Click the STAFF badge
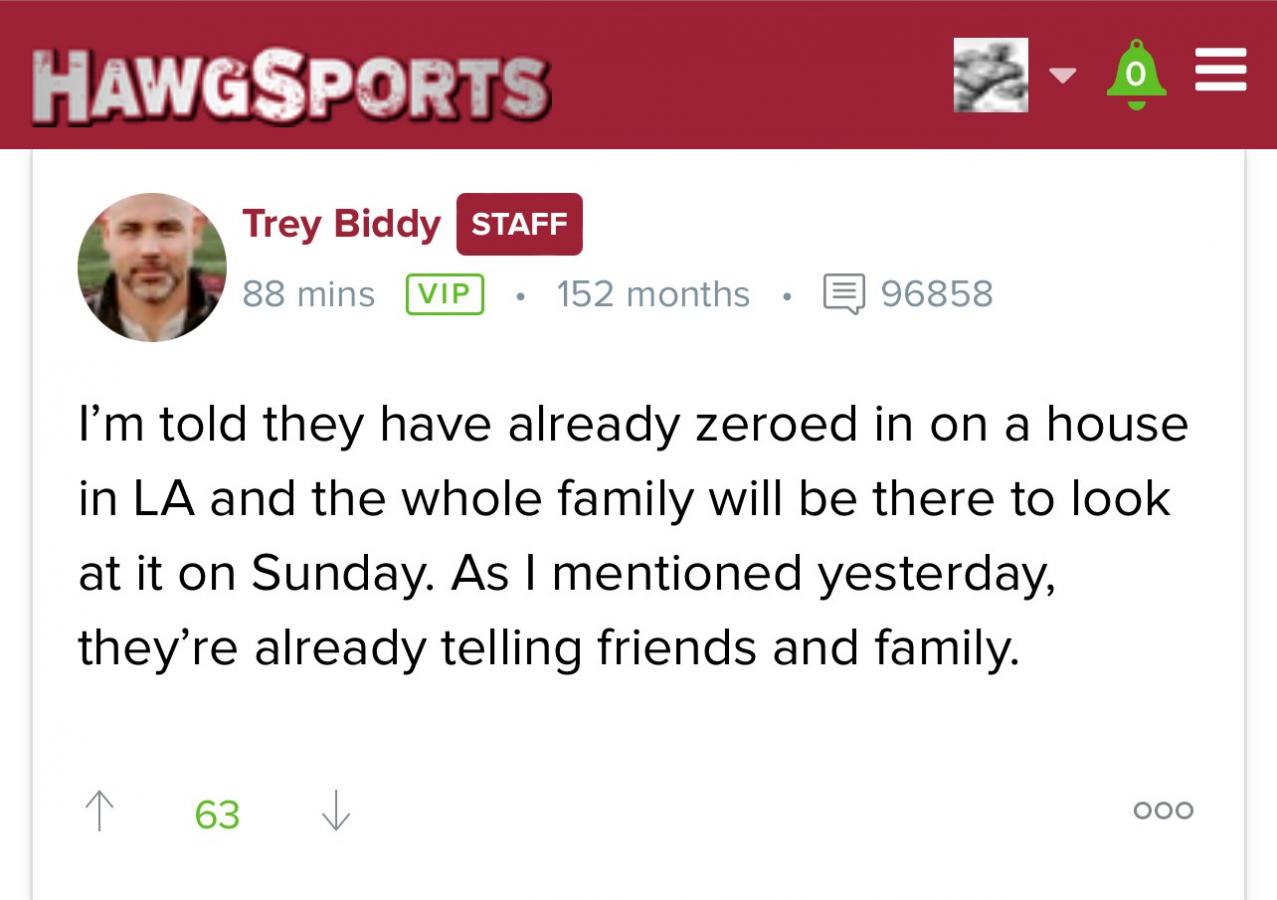1277x900 pixels. [x=519, y=224]
